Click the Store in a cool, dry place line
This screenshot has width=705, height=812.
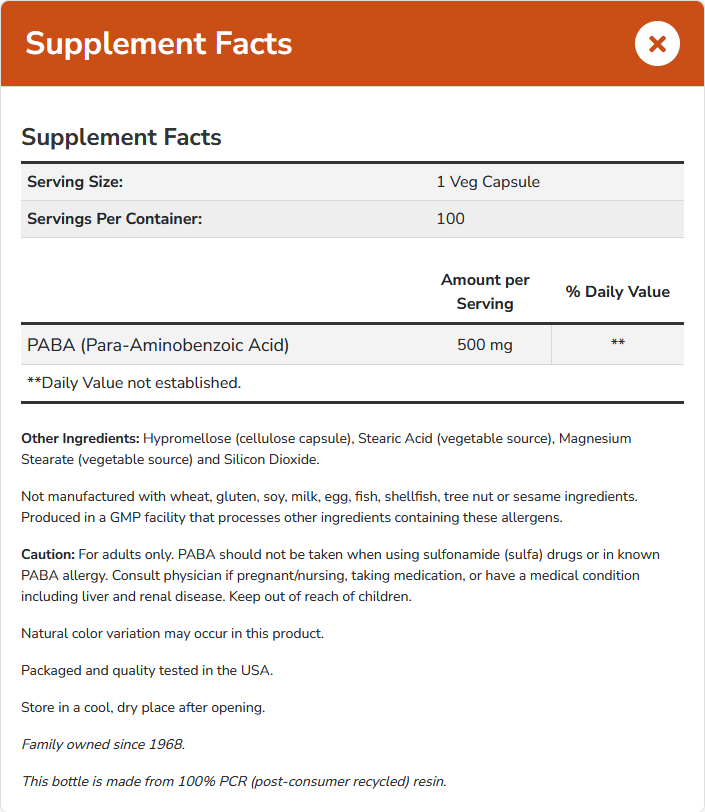click(143, 707)
